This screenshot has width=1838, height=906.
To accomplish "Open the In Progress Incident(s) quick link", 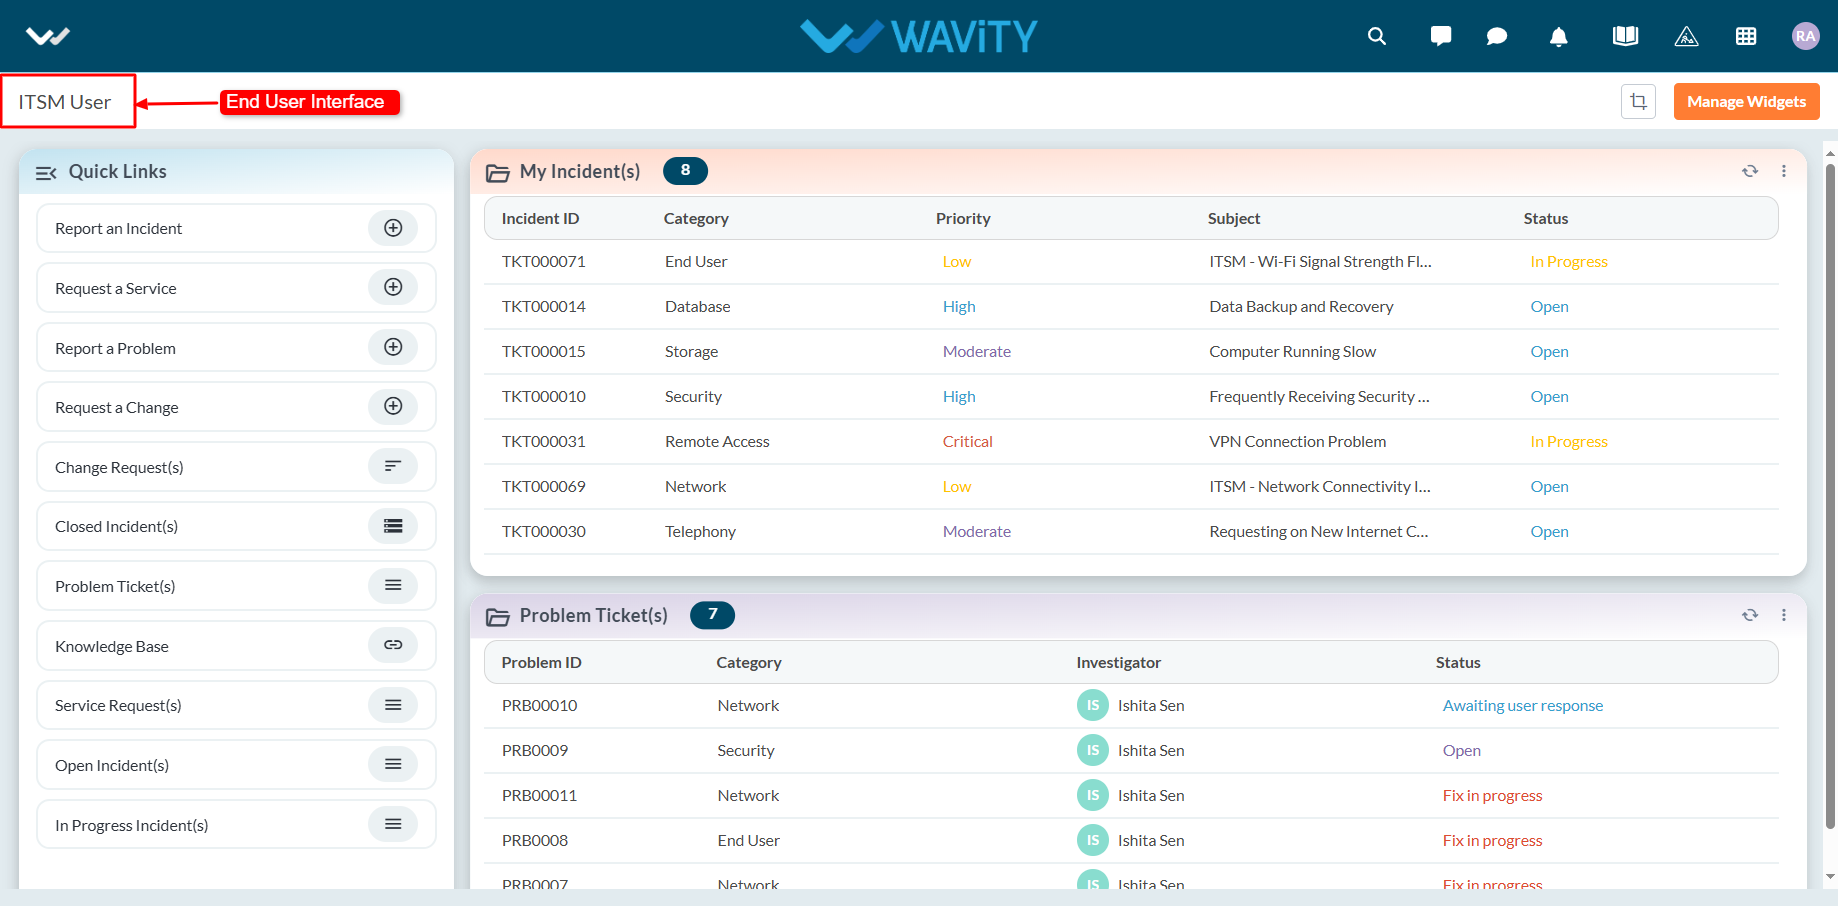I will pos(236,825).
